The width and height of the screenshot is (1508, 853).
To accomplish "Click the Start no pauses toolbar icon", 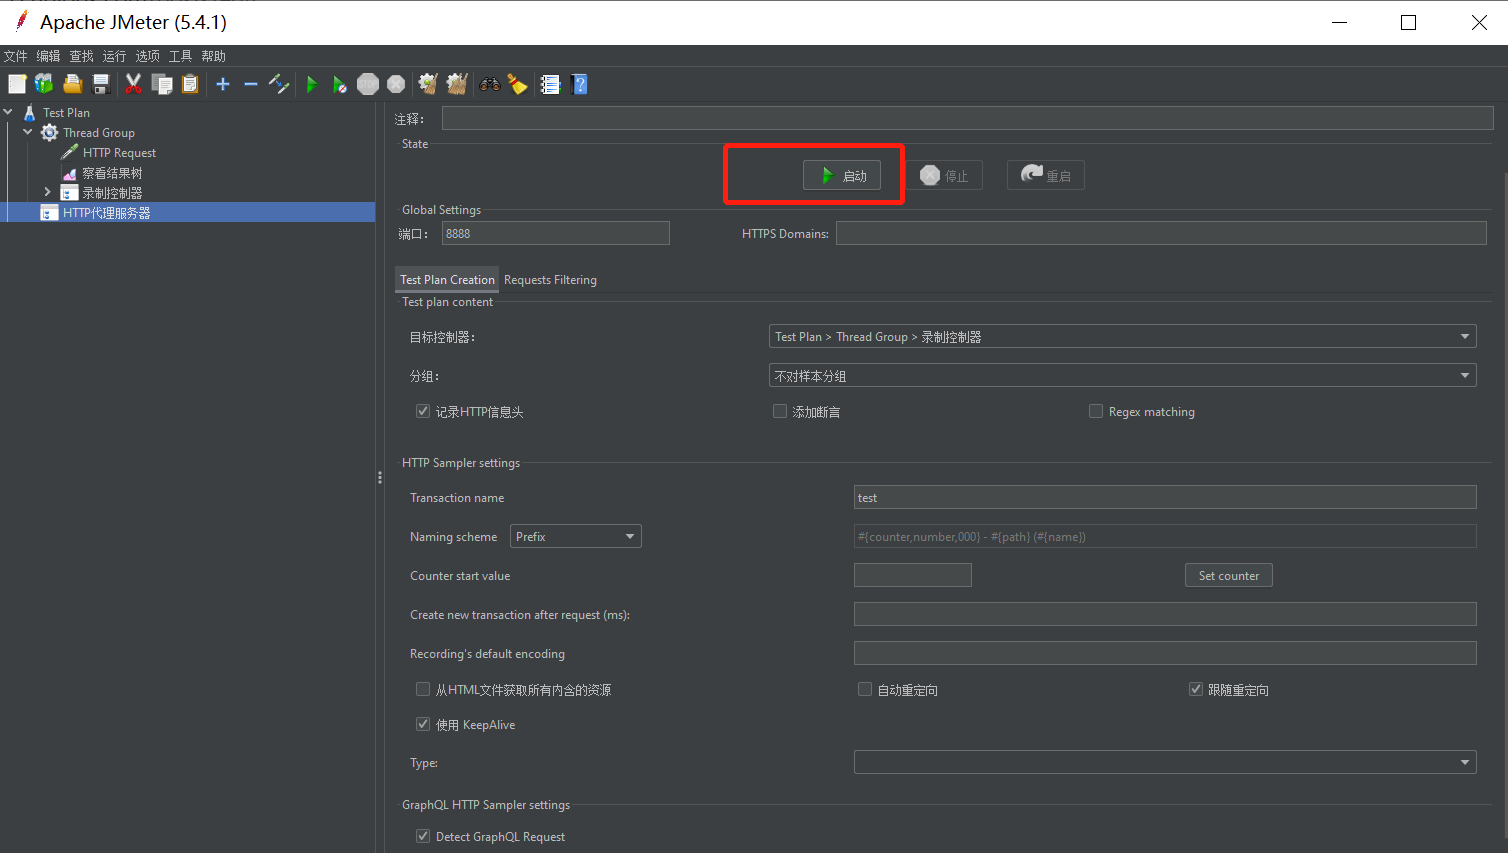I will coord(340,85).
